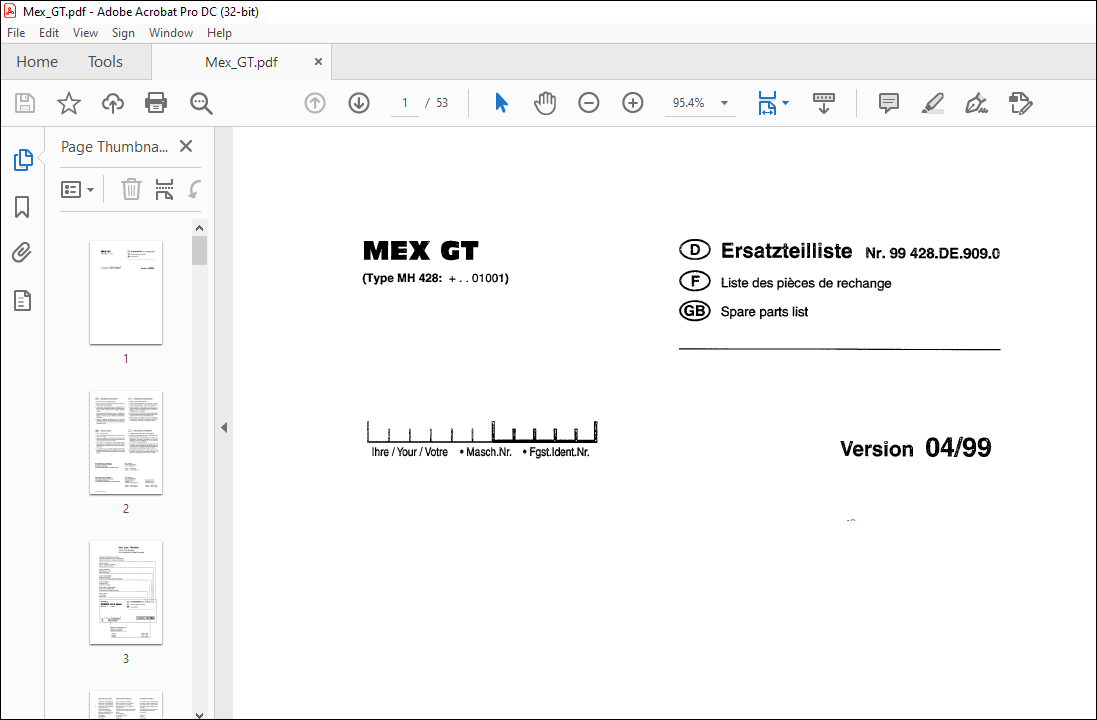The image size is (1097, 720).
Task: Click the 95.4% zoom value field
Action: pyautogui.click(x=689, y=103)
